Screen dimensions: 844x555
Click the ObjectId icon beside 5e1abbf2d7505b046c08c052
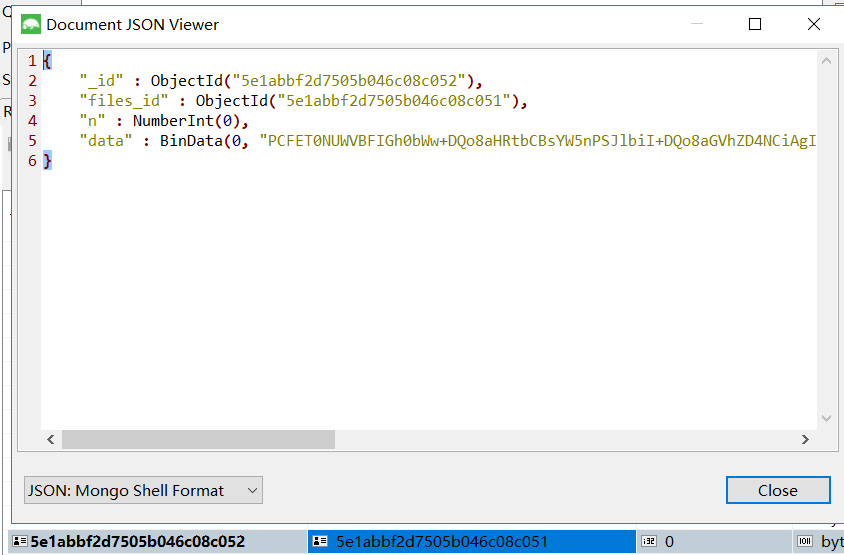(20, 541)
